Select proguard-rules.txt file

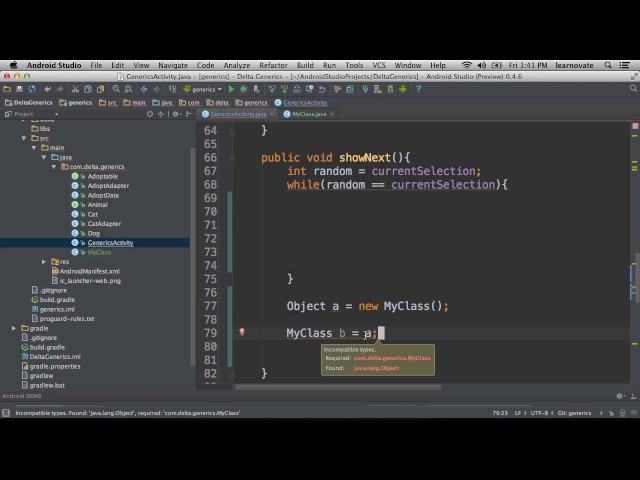[67, 319]
